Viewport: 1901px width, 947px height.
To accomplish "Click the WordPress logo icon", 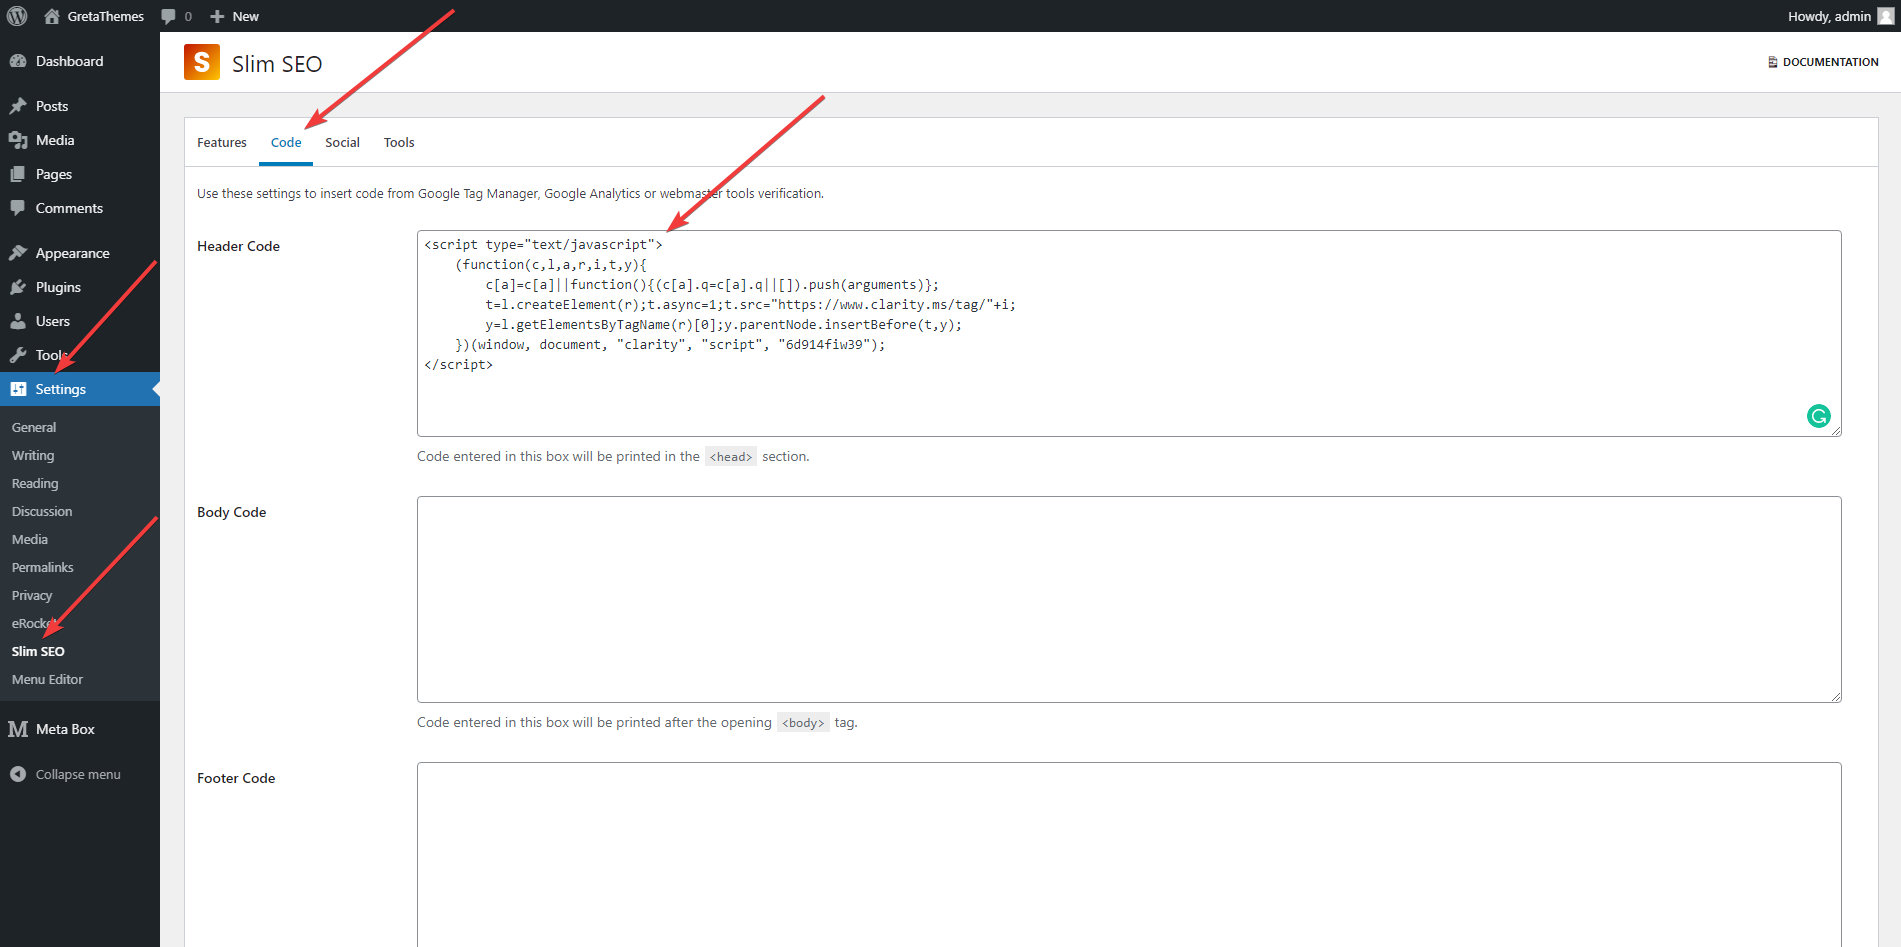I will 17,16.
